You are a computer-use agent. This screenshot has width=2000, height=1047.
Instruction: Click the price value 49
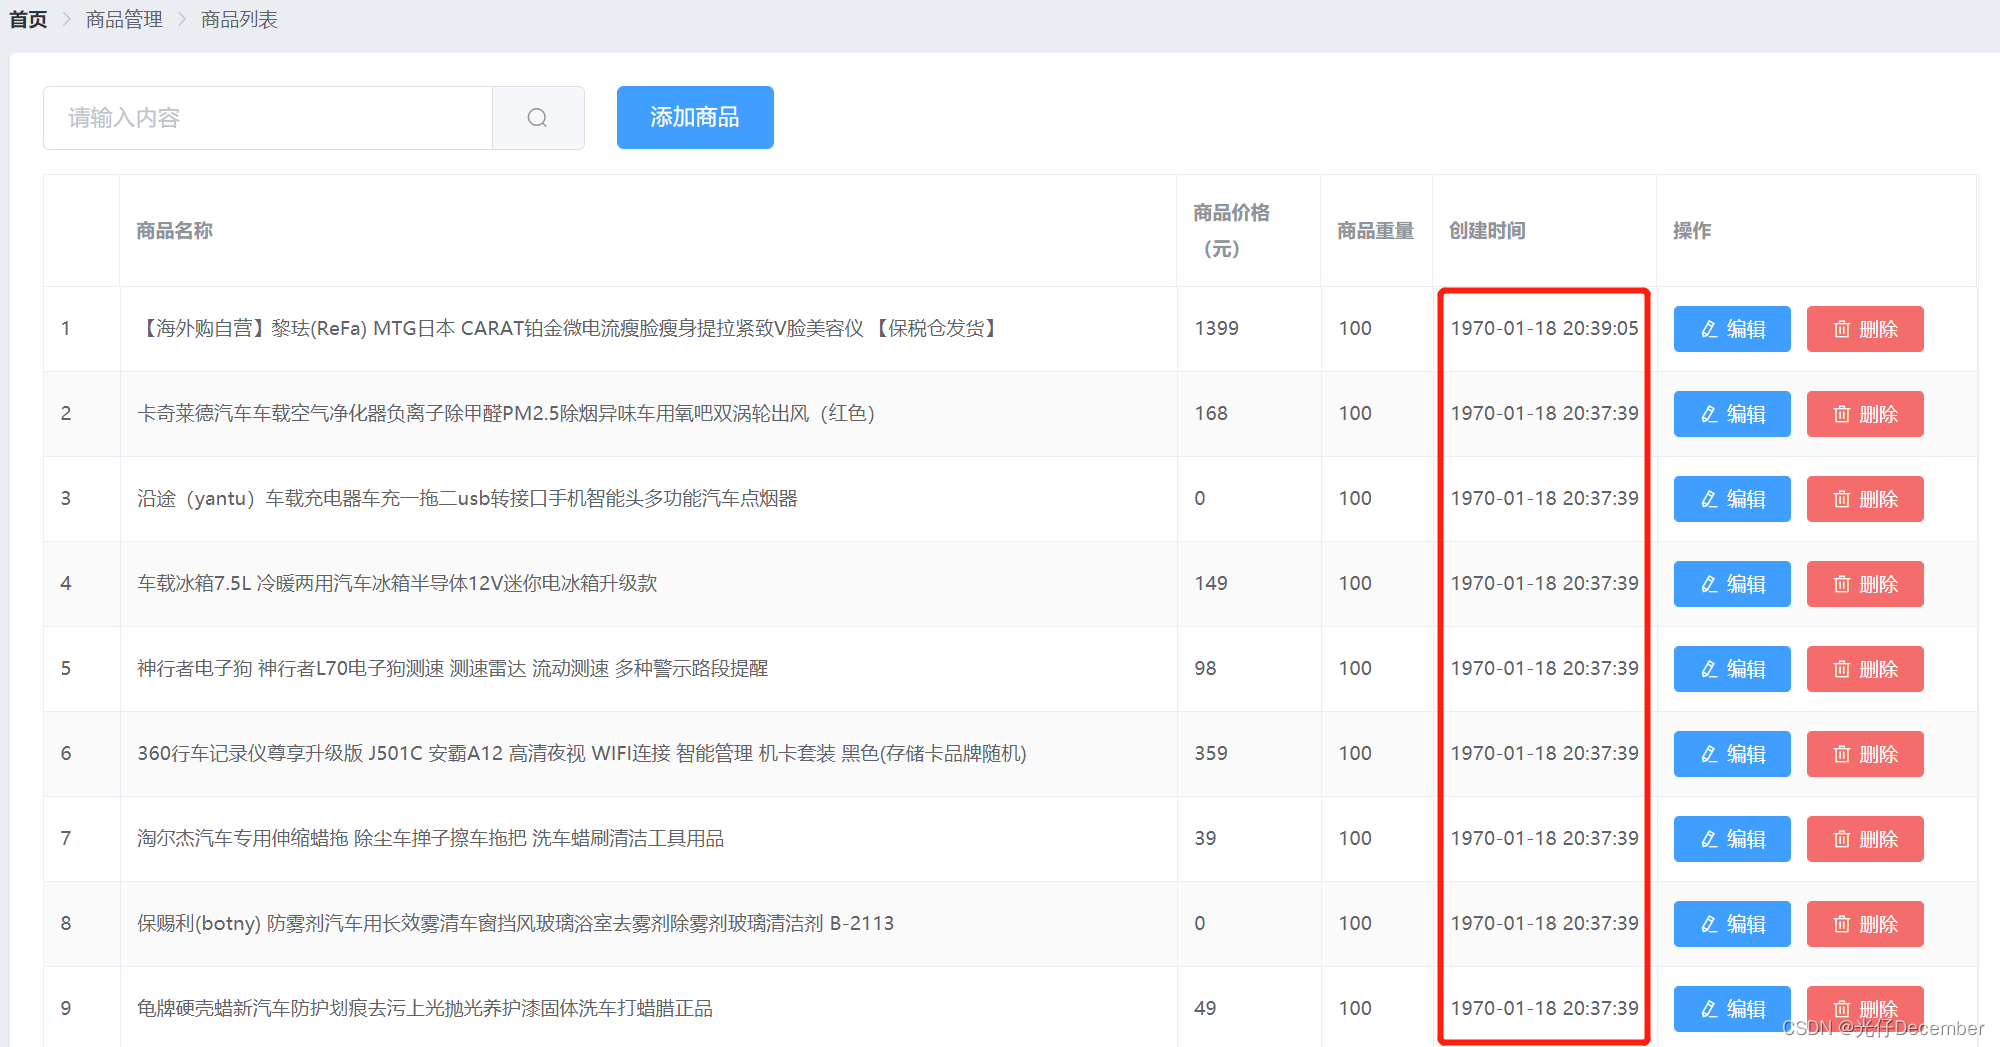tap(1205, 1008)
